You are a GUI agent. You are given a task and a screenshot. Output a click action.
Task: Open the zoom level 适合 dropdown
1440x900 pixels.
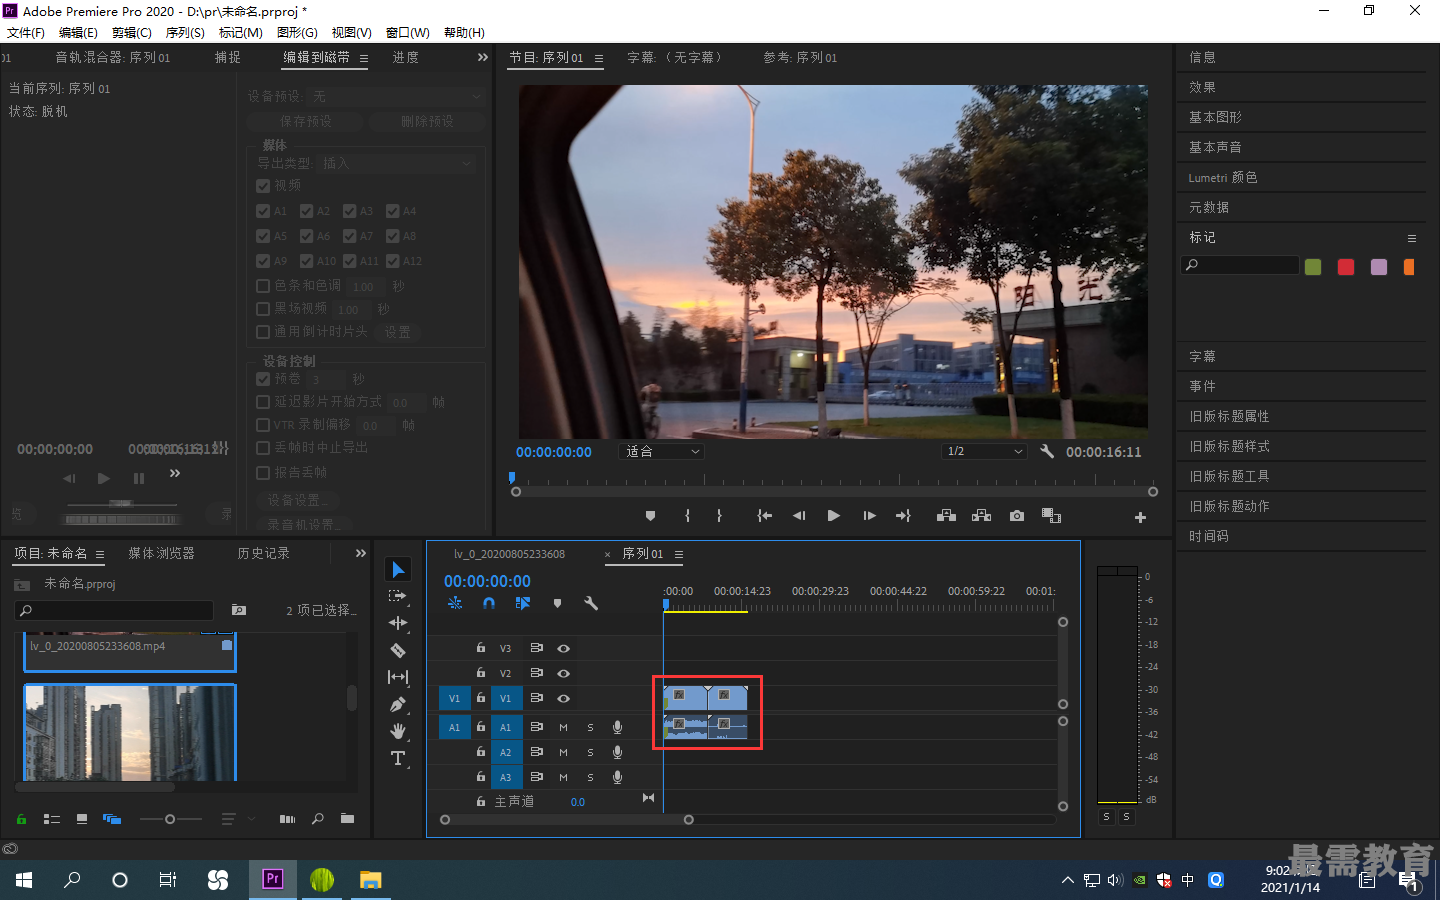[x=662, y=451]
